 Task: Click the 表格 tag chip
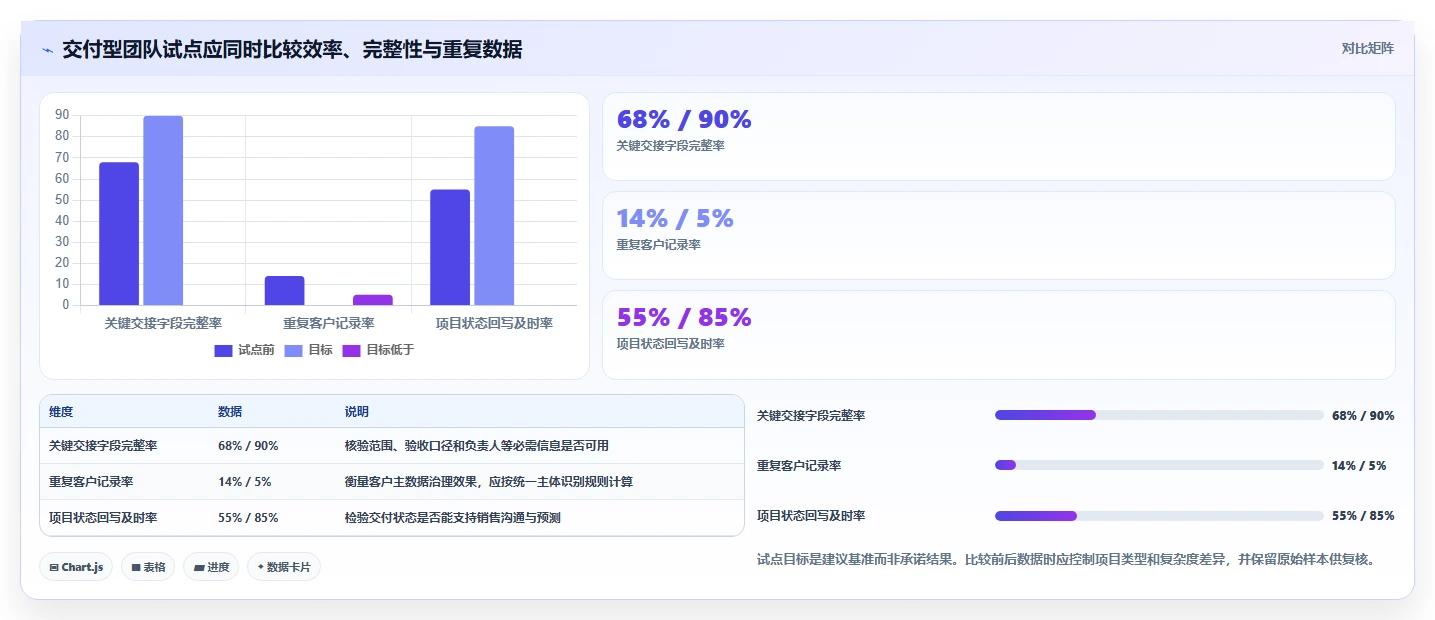pos(148,567)
